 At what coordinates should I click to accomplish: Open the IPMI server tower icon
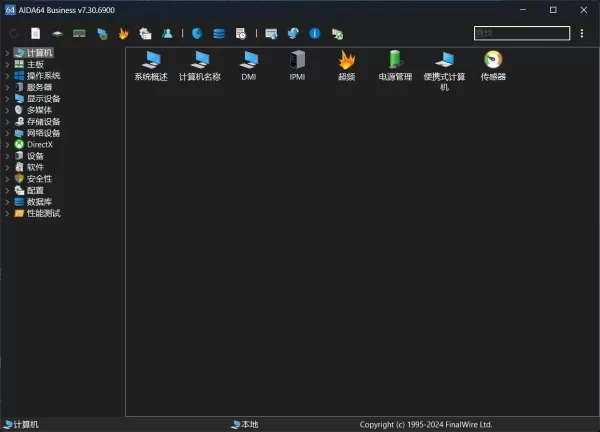point(297,61)
